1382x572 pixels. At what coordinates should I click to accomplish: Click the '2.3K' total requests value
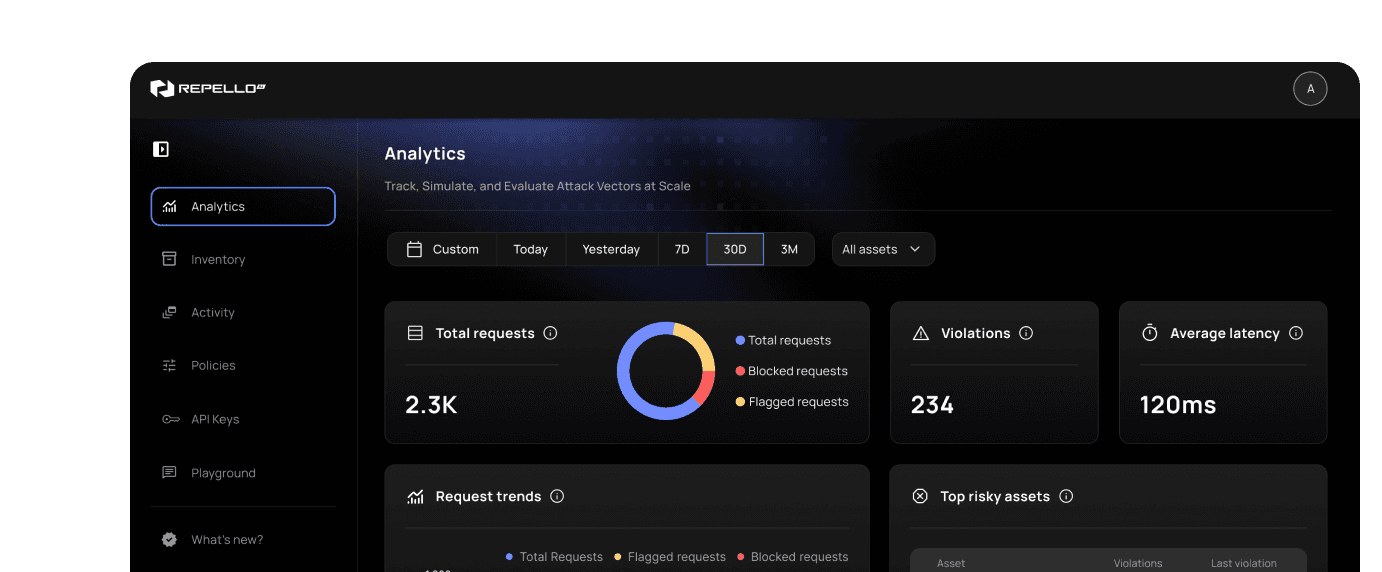[x=431, y=405]
